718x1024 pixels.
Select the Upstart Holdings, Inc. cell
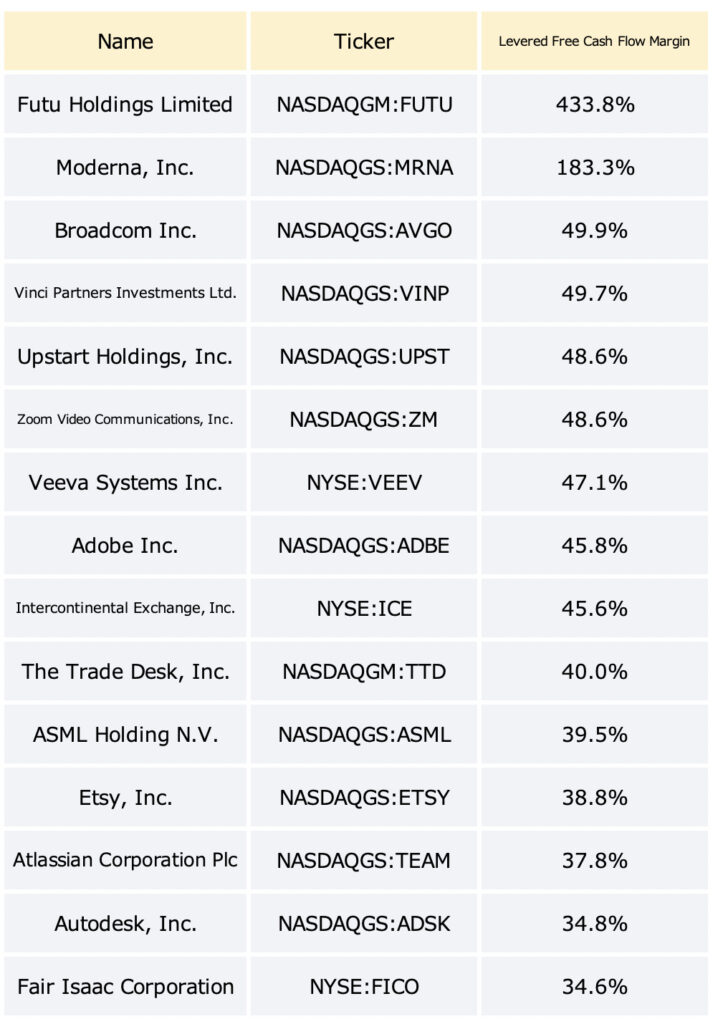pos(125,356)
